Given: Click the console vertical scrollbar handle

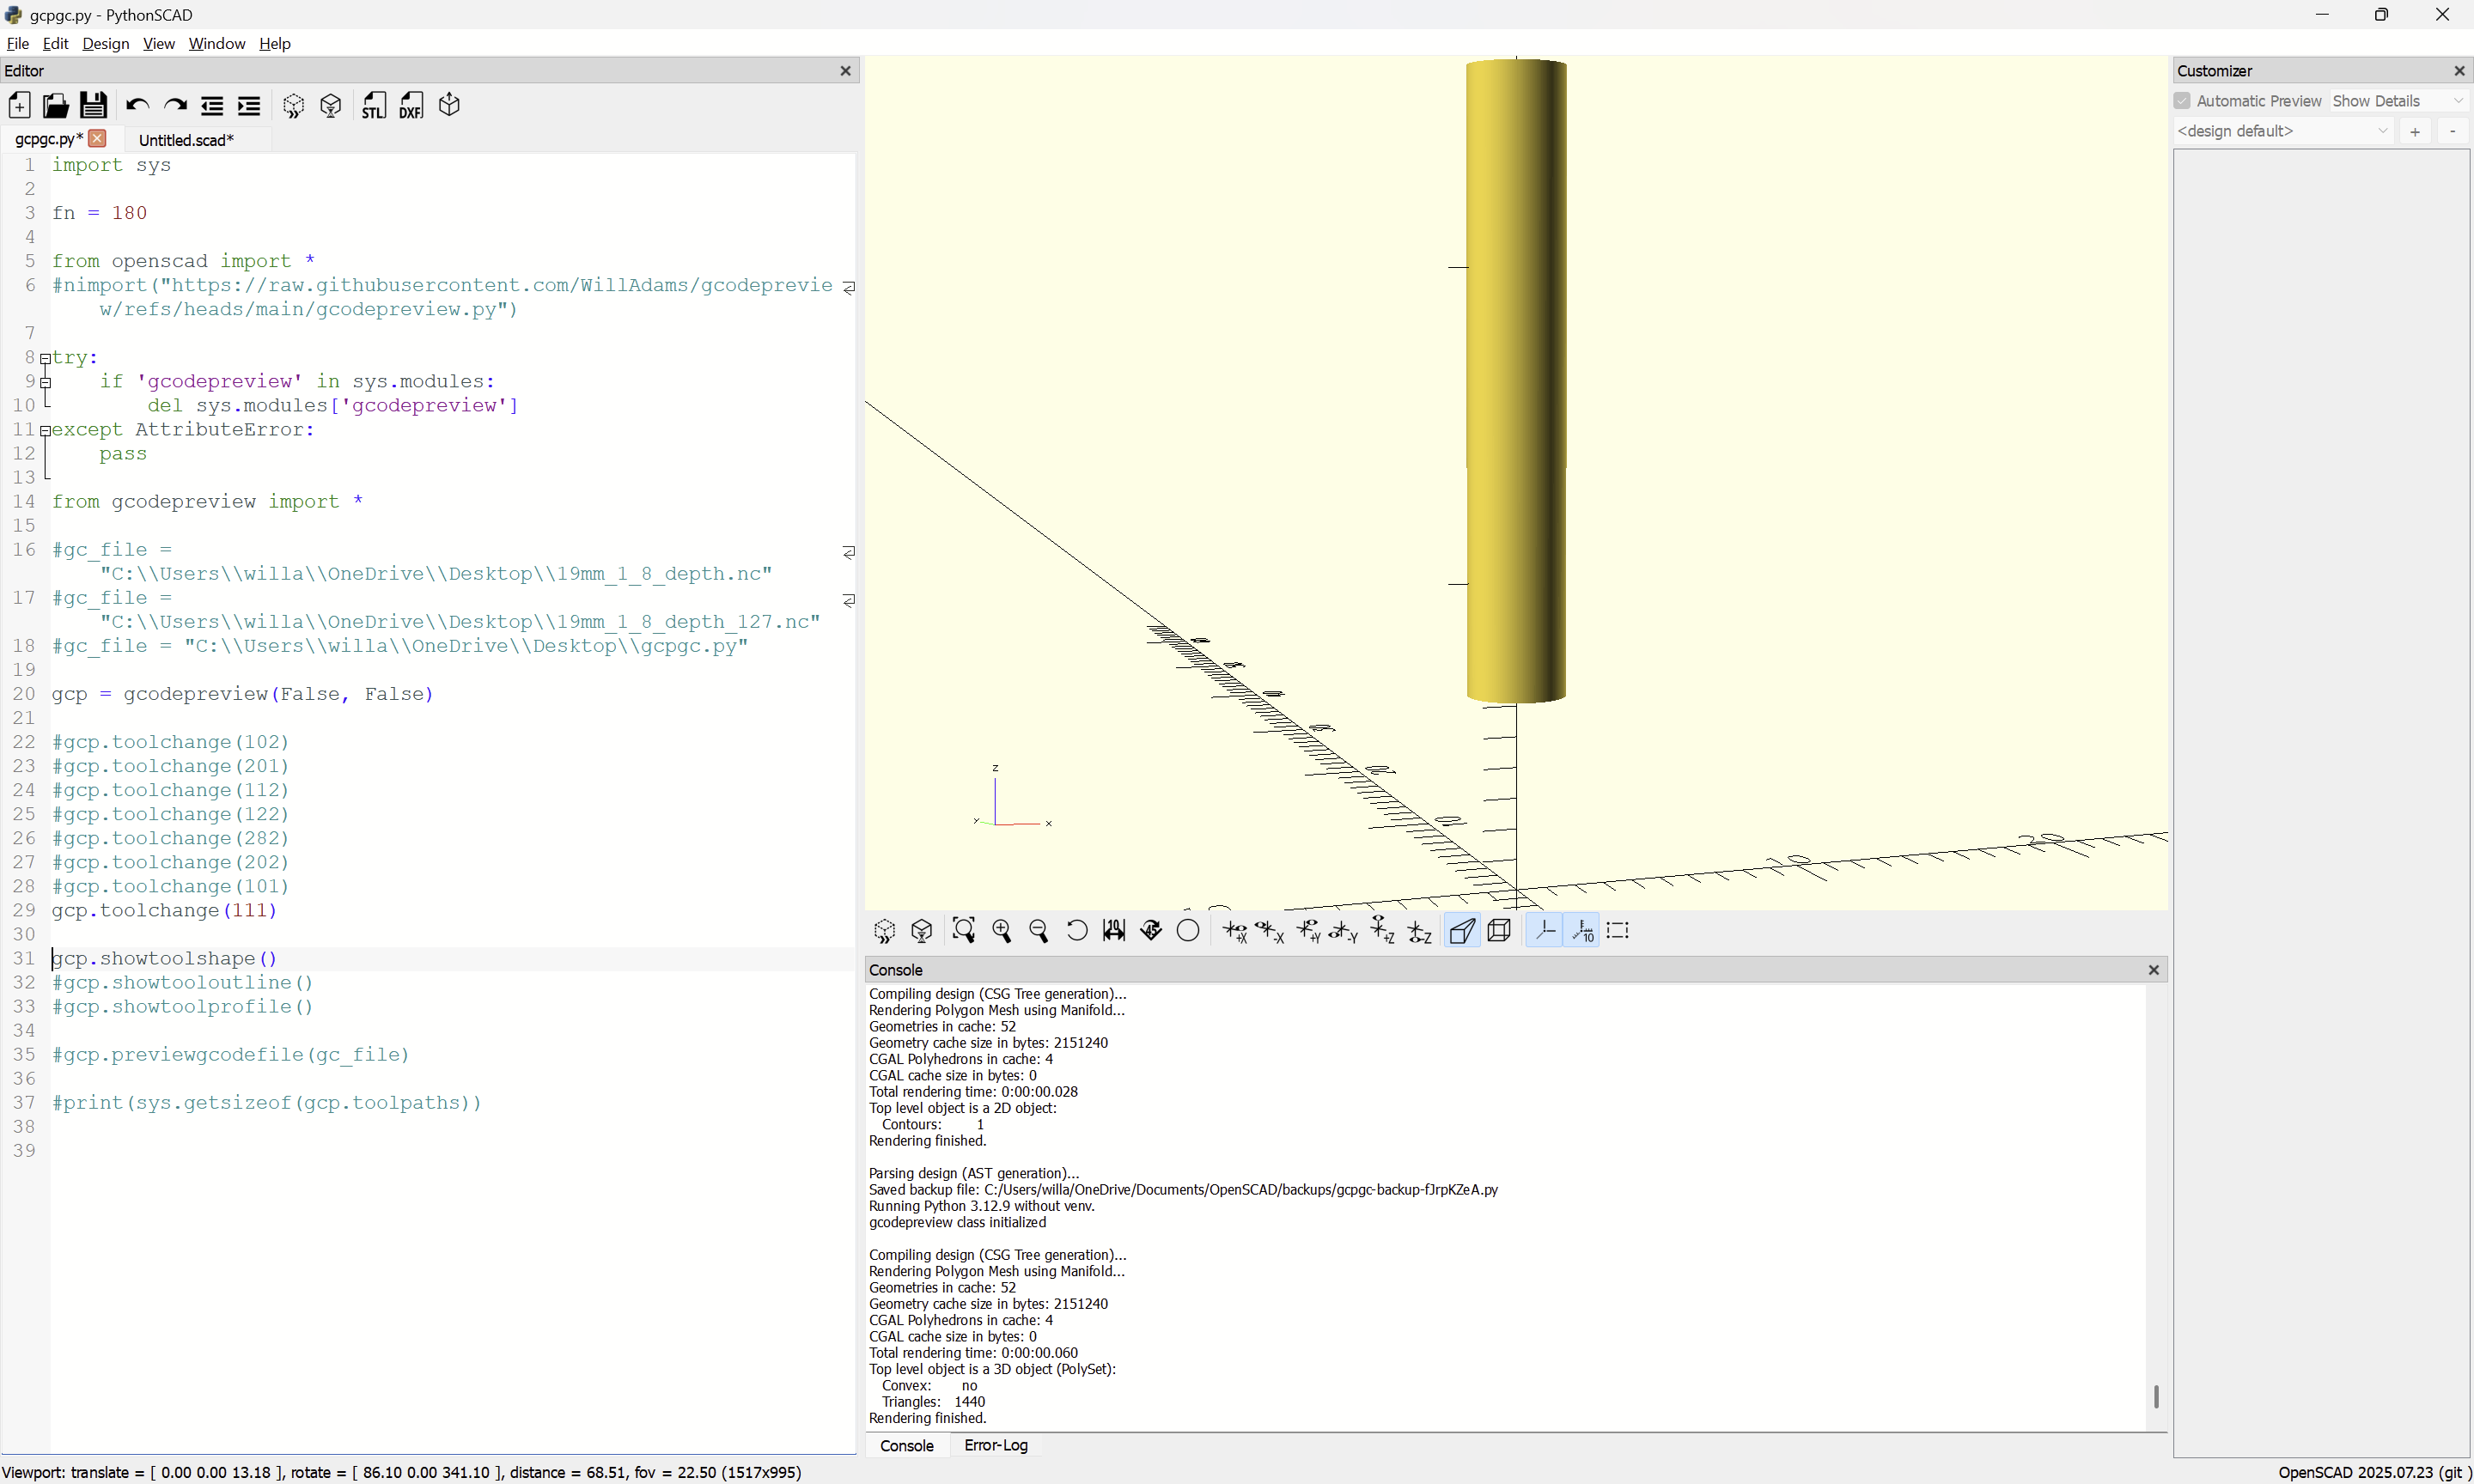Looking at the screenshot, I should (x=2156, y=1396).
